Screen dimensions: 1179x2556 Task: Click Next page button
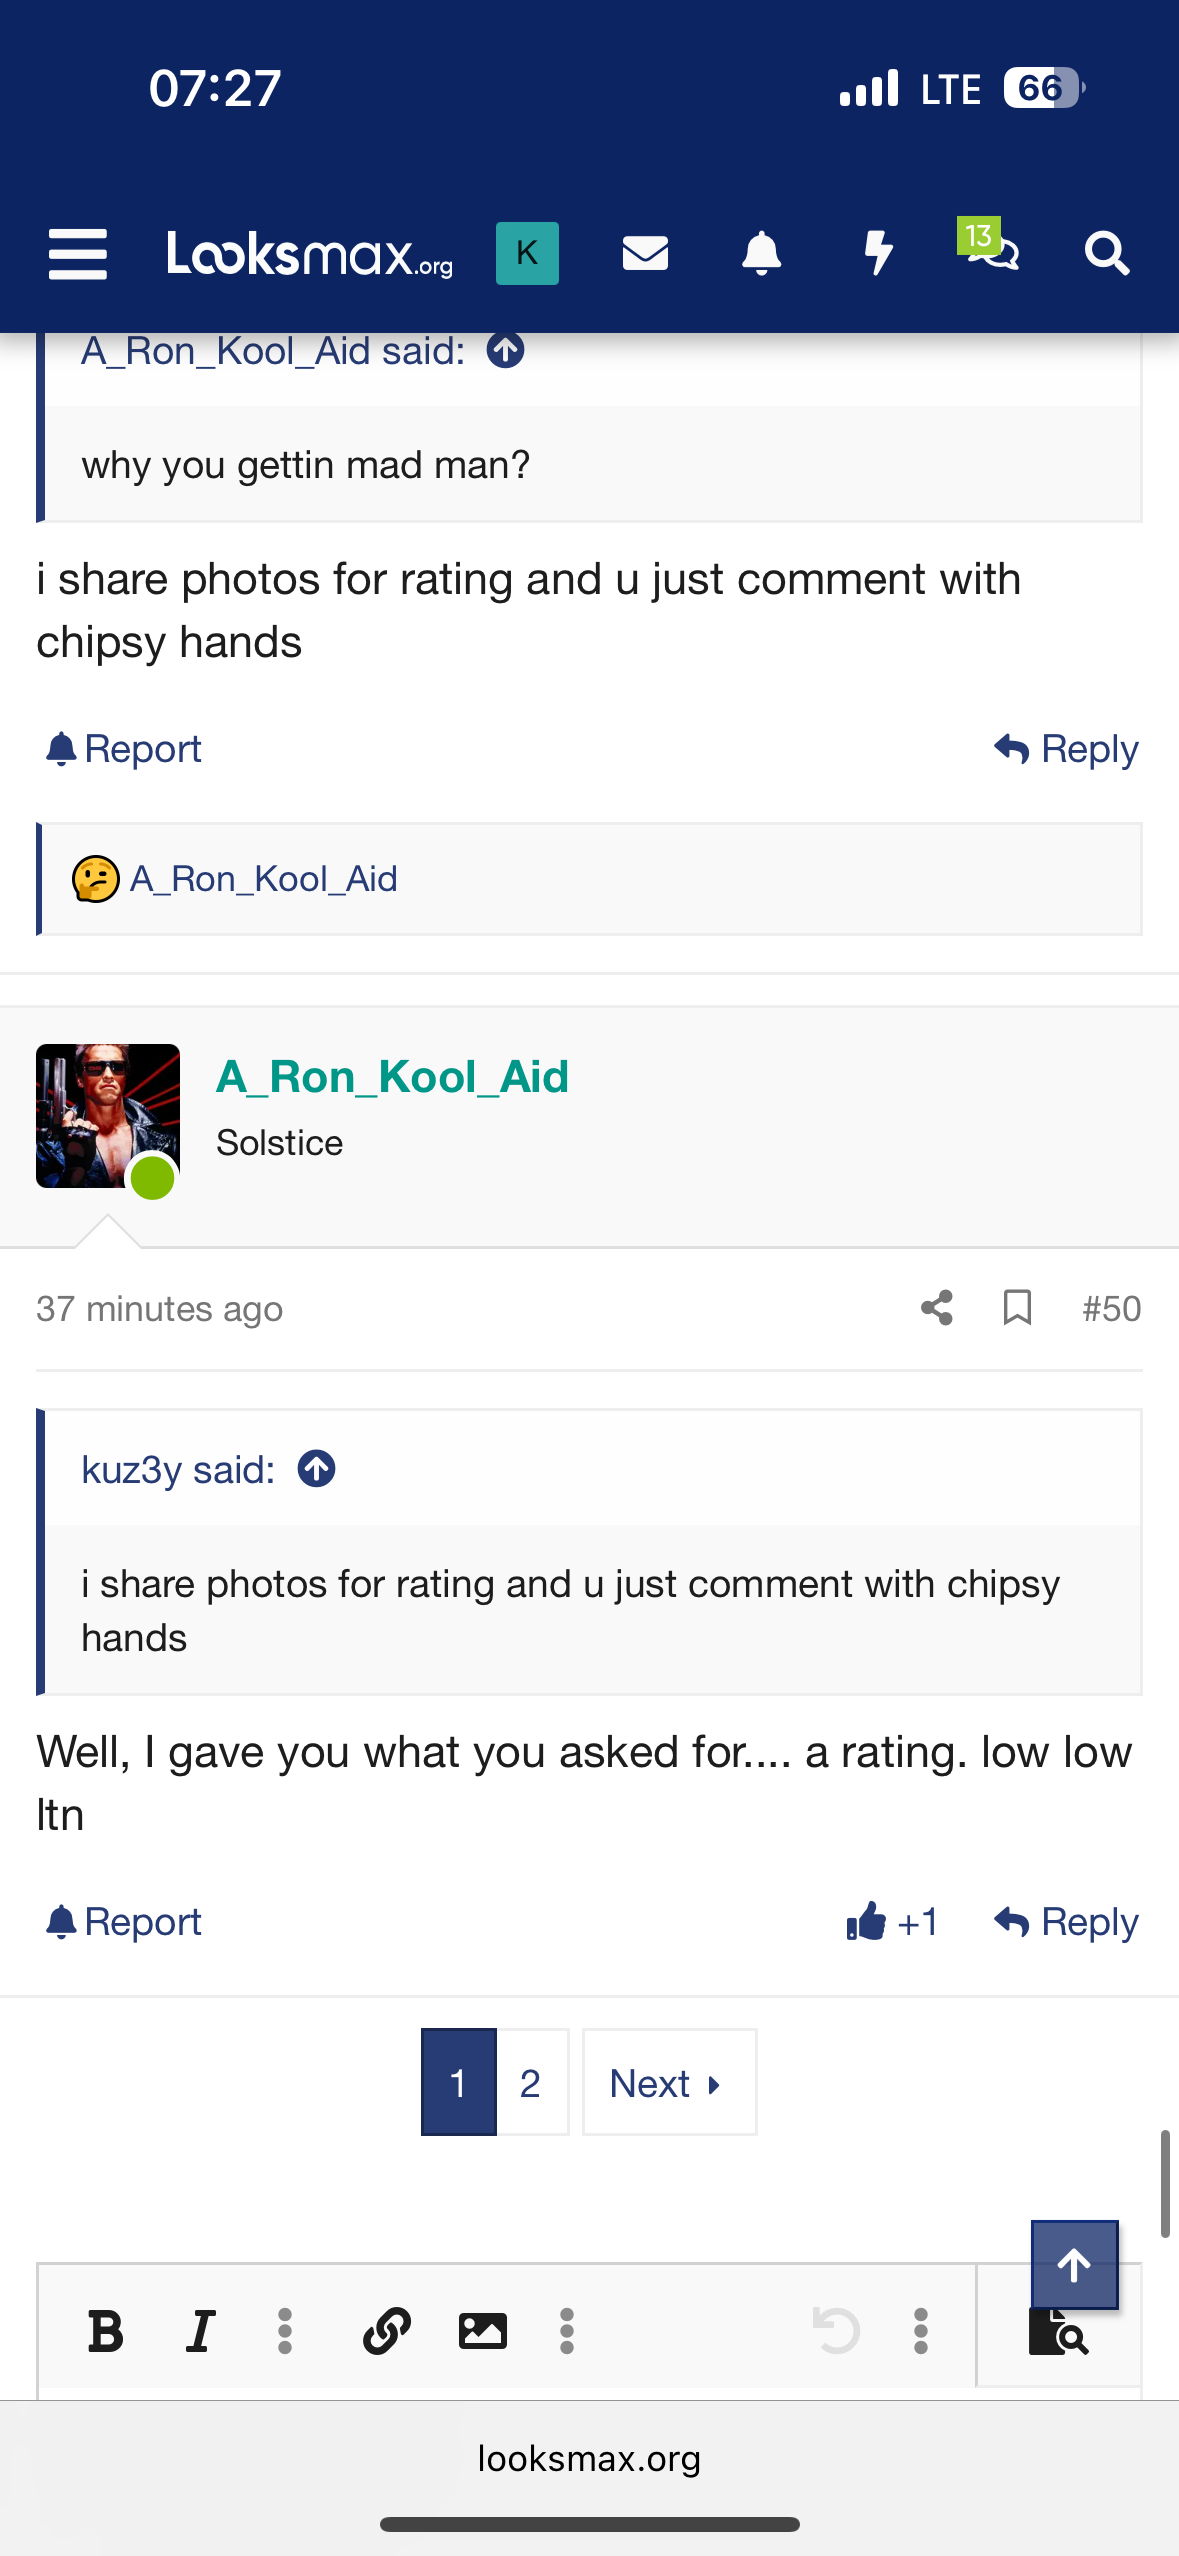click(x=669, y=2083)
